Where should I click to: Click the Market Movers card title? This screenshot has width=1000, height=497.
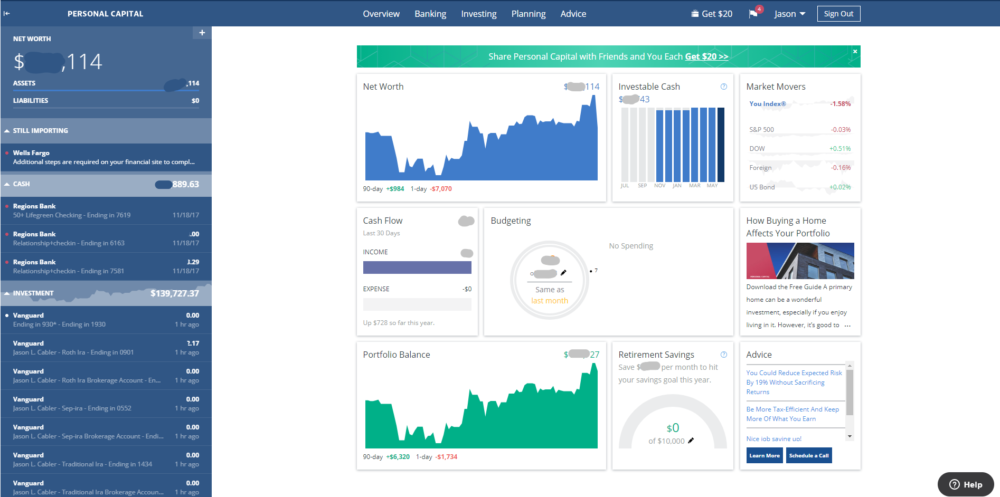click(776, 87)
